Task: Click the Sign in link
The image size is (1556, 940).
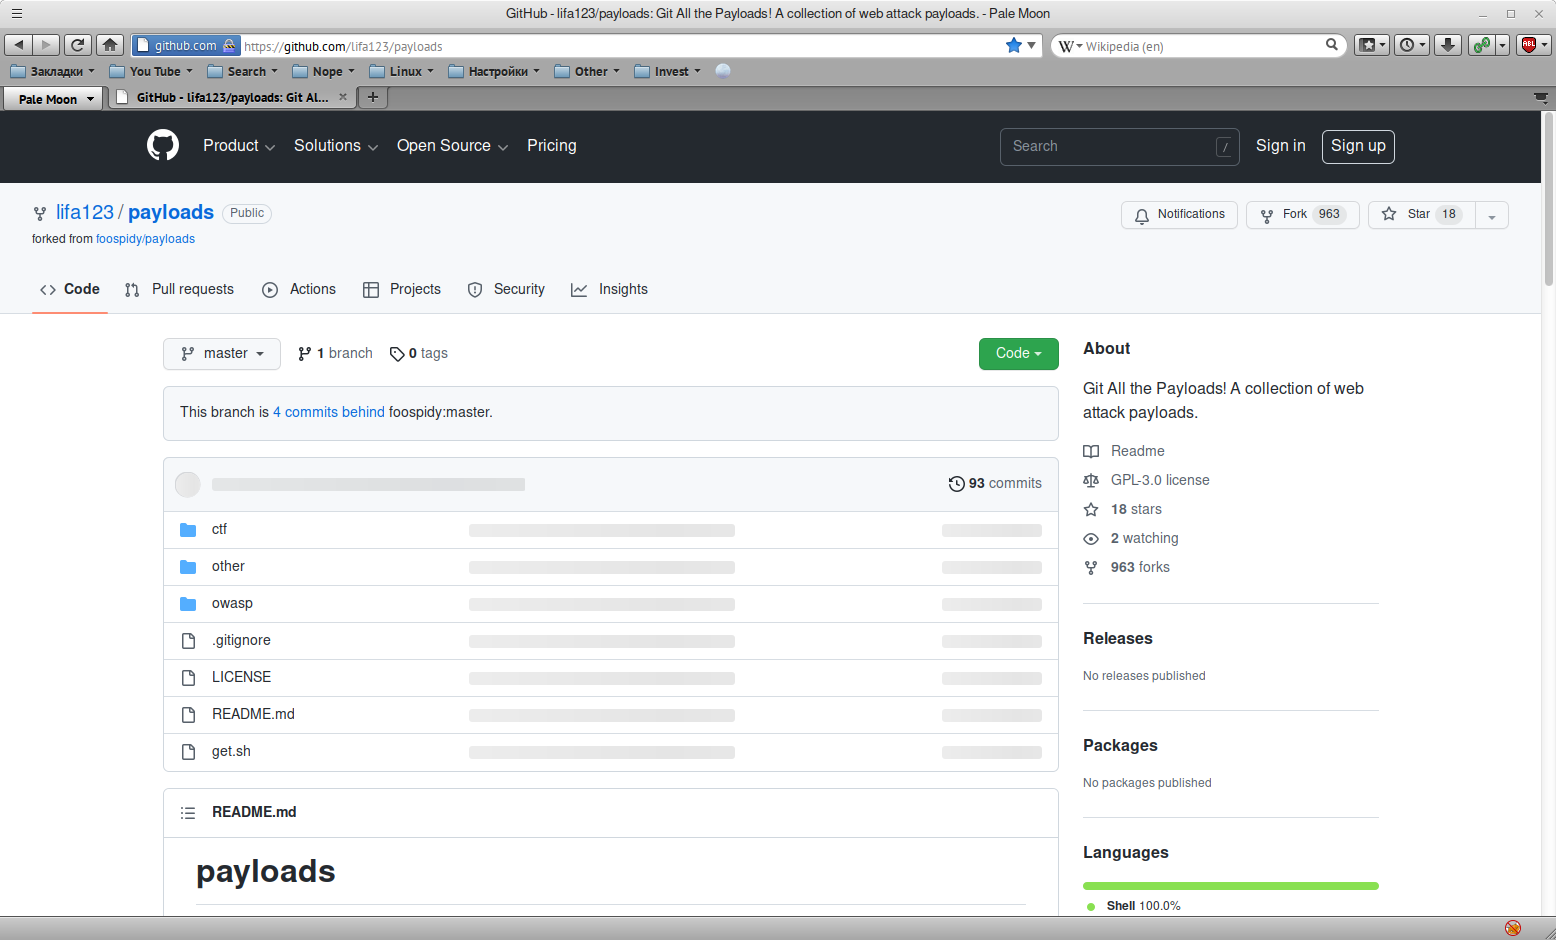Action: pos(1281,146)
